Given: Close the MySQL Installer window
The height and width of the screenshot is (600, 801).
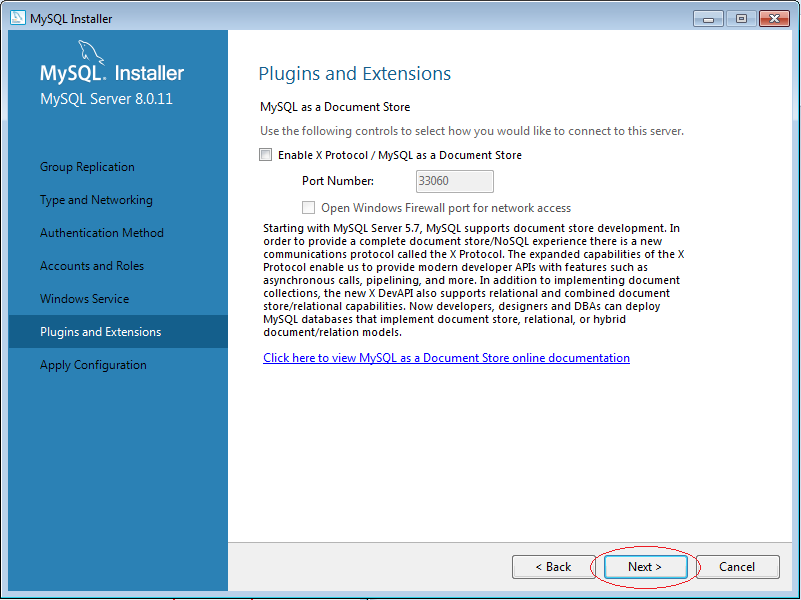Looking at the screenshot, I should click(774, 19).
